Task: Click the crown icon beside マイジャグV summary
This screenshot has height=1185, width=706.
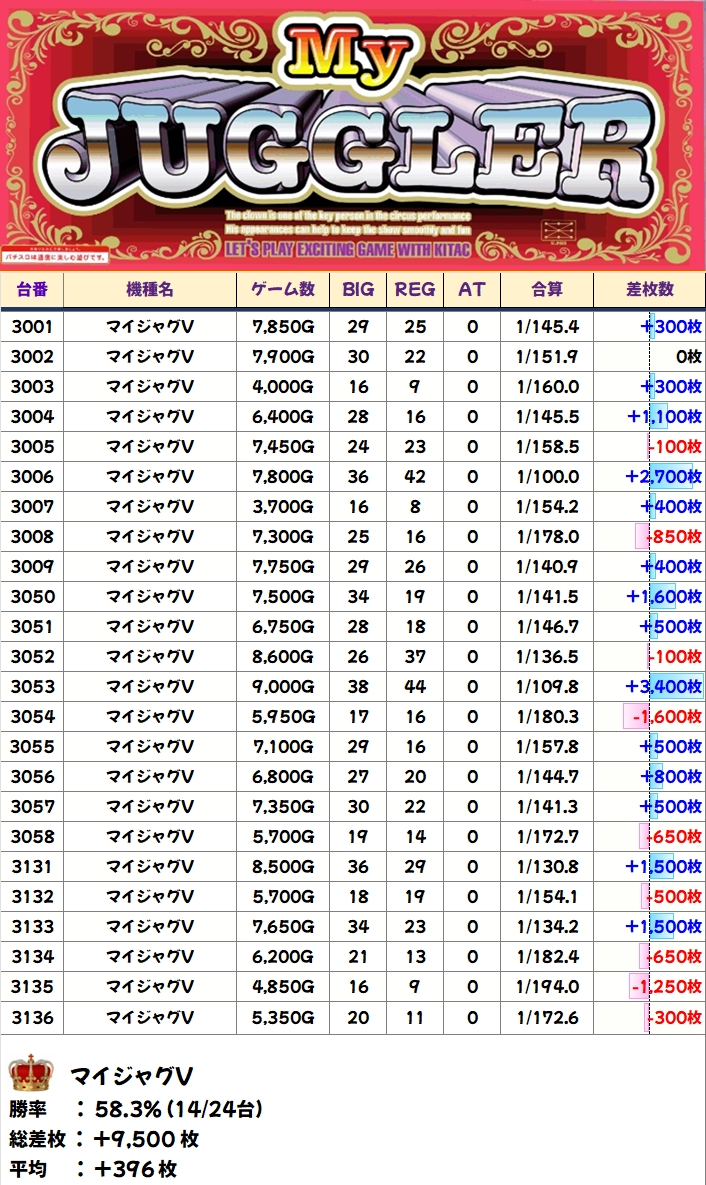Action: [31, 1073]
